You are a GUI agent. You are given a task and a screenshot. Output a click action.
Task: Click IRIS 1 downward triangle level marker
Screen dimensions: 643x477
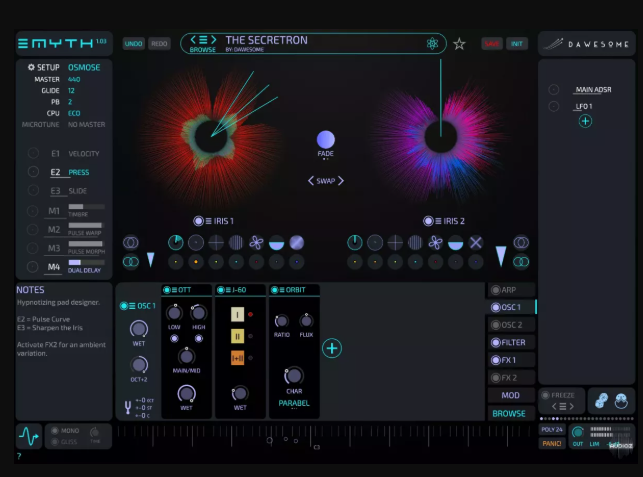tap(150, 260)
